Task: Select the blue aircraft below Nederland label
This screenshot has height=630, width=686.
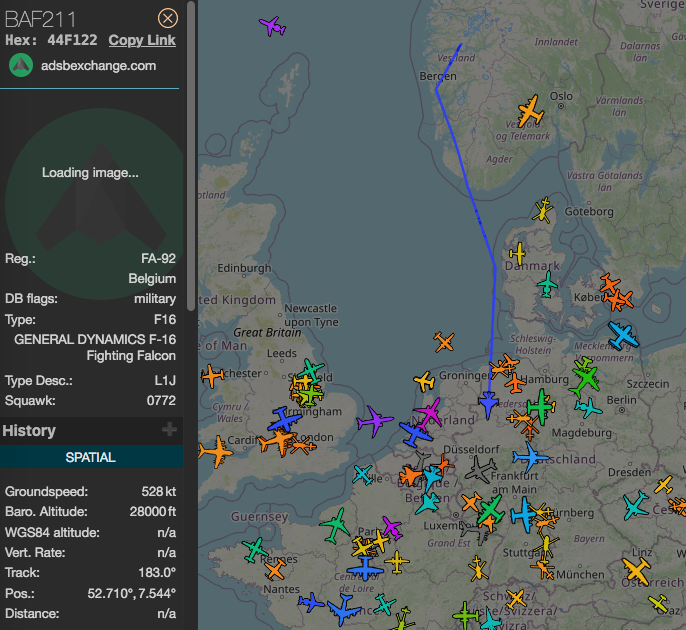Action: point(415,434)
